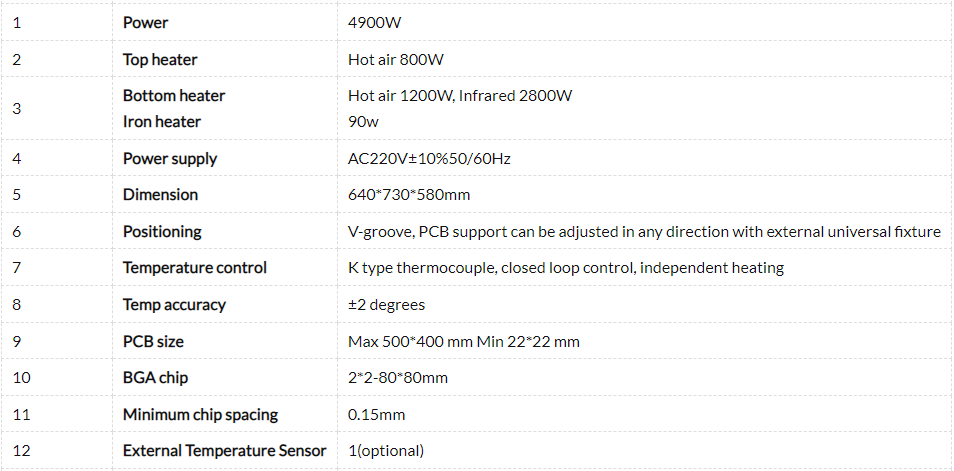Click the Power row label

[x=145, y=22]
